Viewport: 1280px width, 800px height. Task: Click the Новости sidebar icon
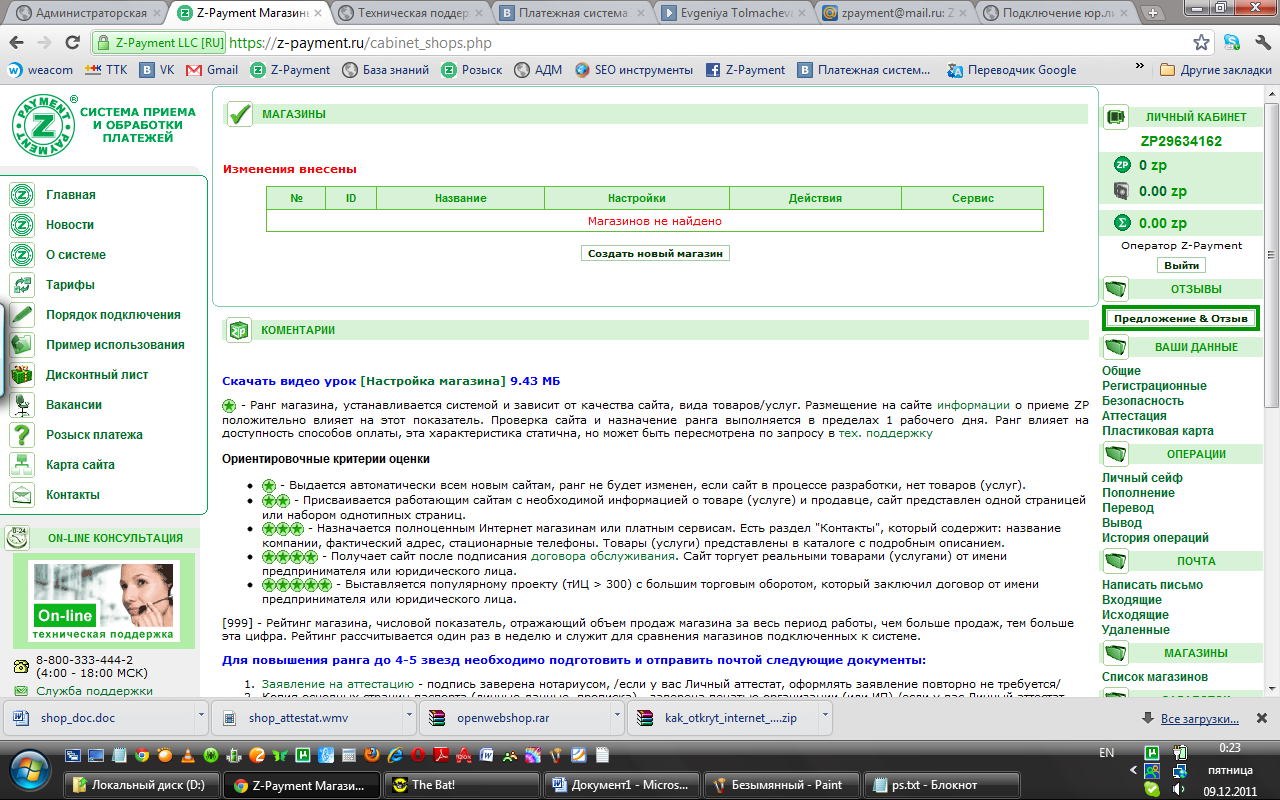(x=22, y=225)
